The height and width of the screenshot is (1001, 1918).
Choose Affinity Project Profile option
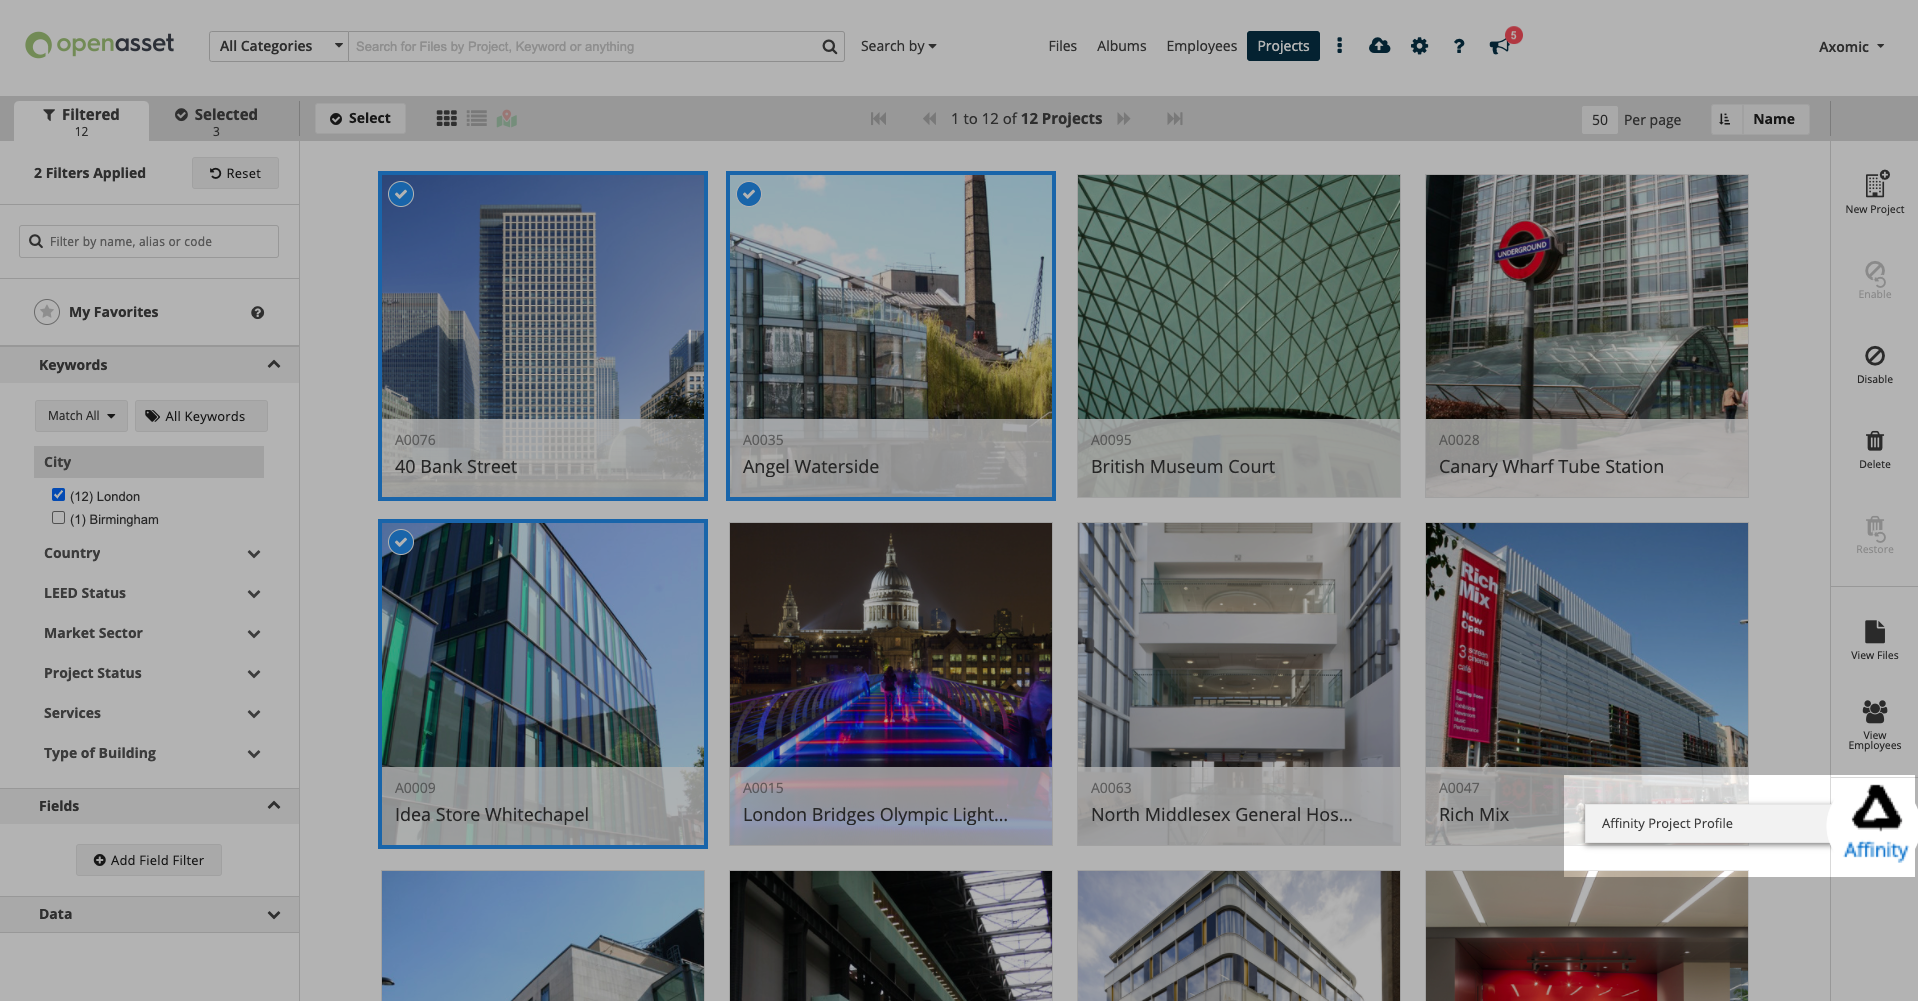(1707, 823)
